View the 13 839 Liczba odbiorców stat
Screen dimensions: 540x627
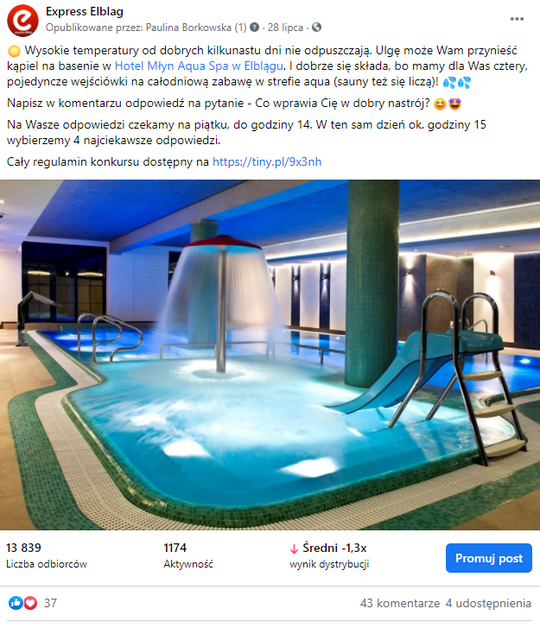[x=46, y=556]
